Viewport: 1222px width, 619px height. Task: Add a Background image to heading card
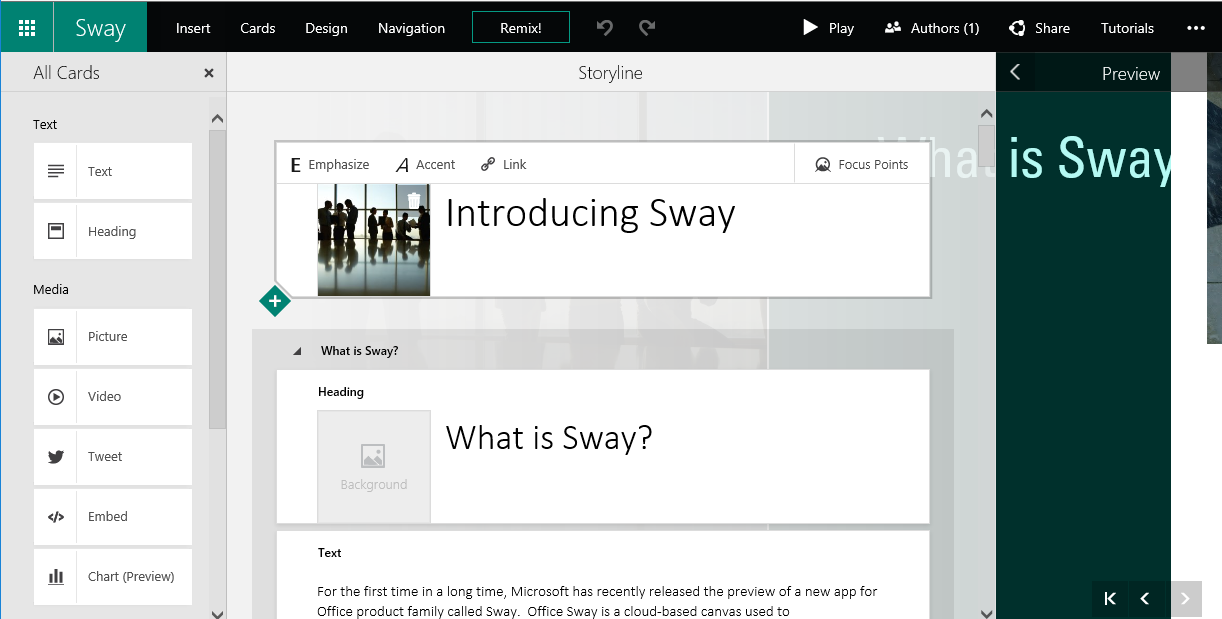pyautogui.click(x=374, y=467)
